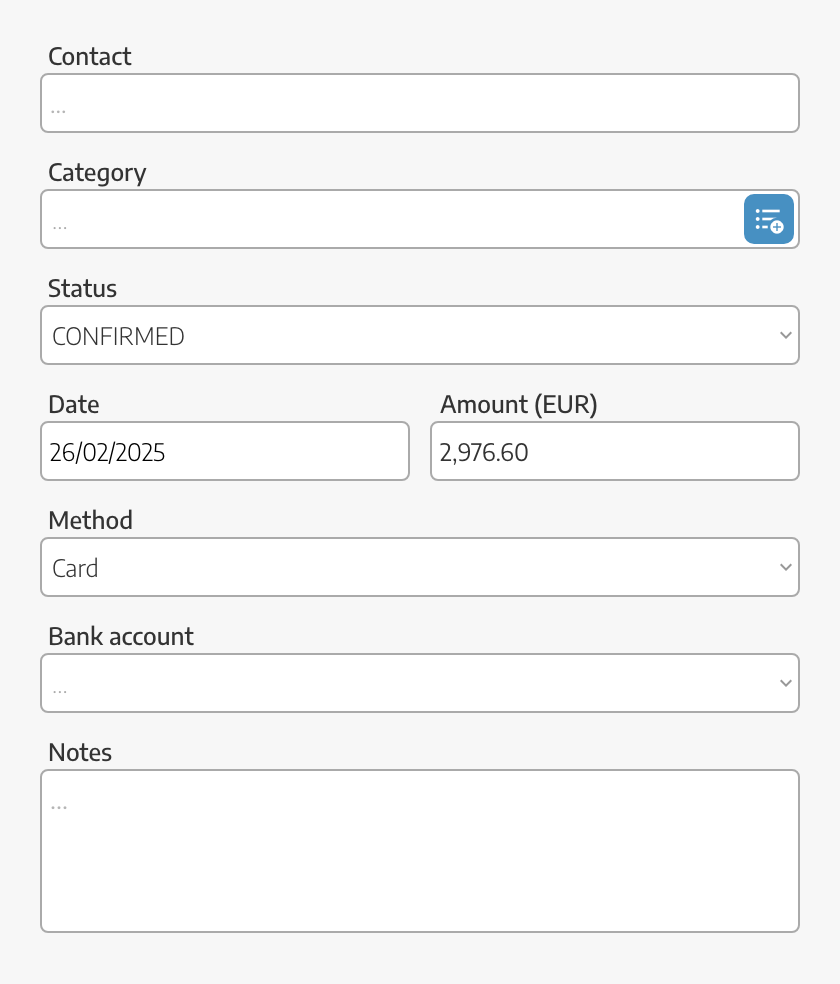
Task: Click the Amount (EUR) label
Action: 519,405
